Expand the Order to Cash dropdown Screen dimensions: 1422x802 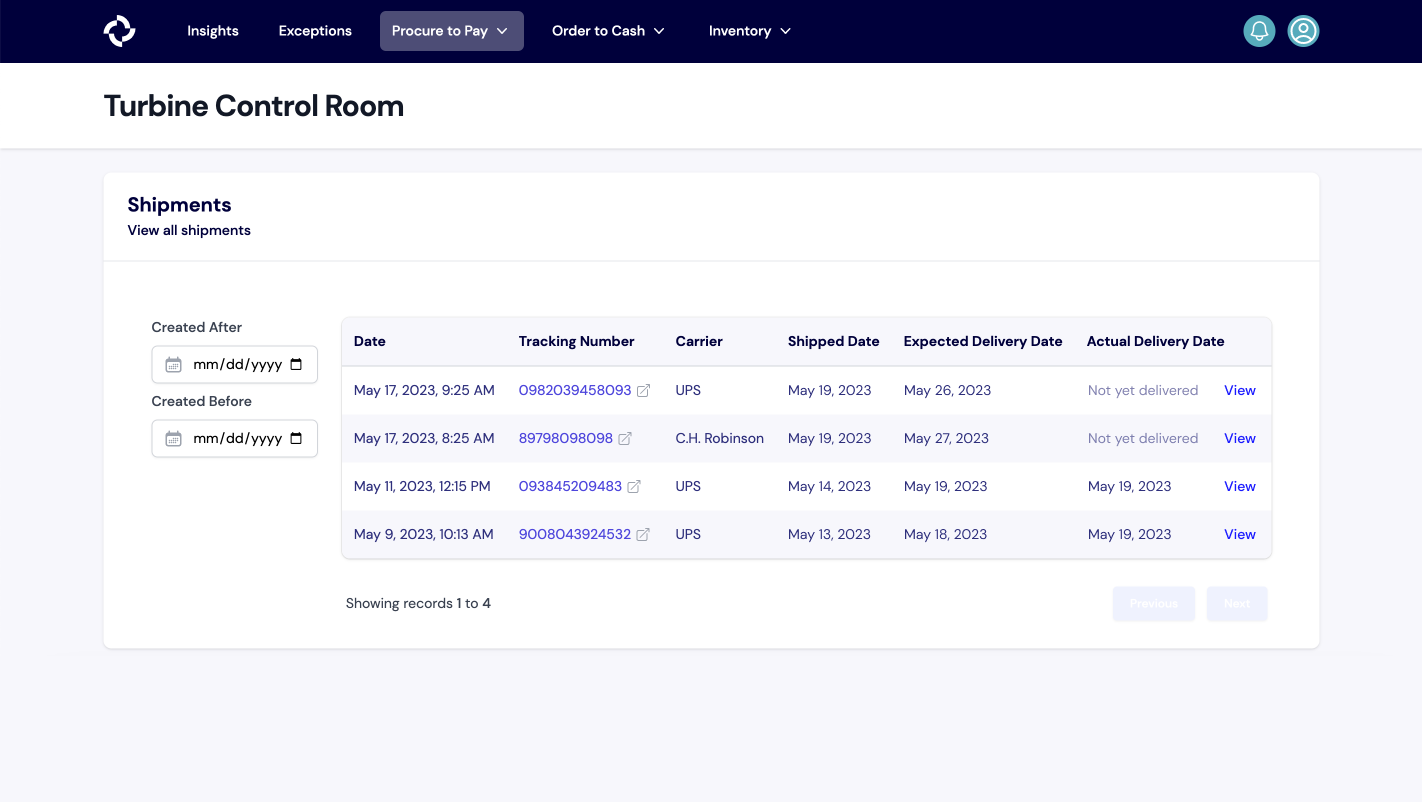pyautogui.click(x=608, y=31)
